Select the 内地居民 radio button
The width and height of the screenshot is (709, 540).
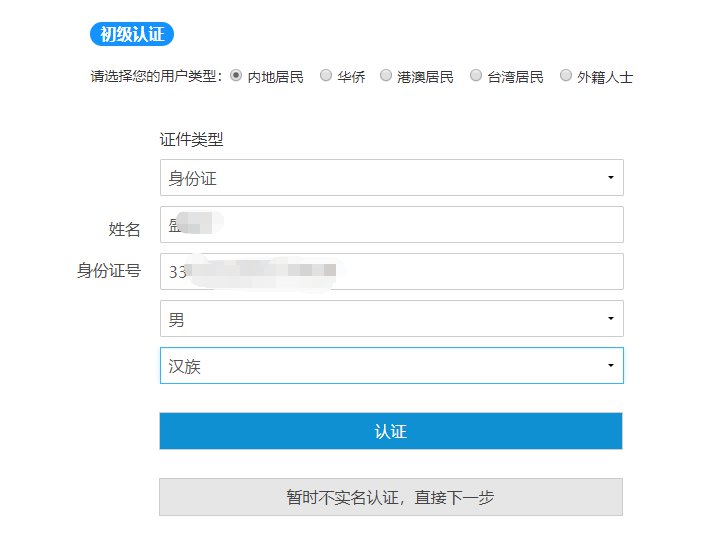(237, 75)
